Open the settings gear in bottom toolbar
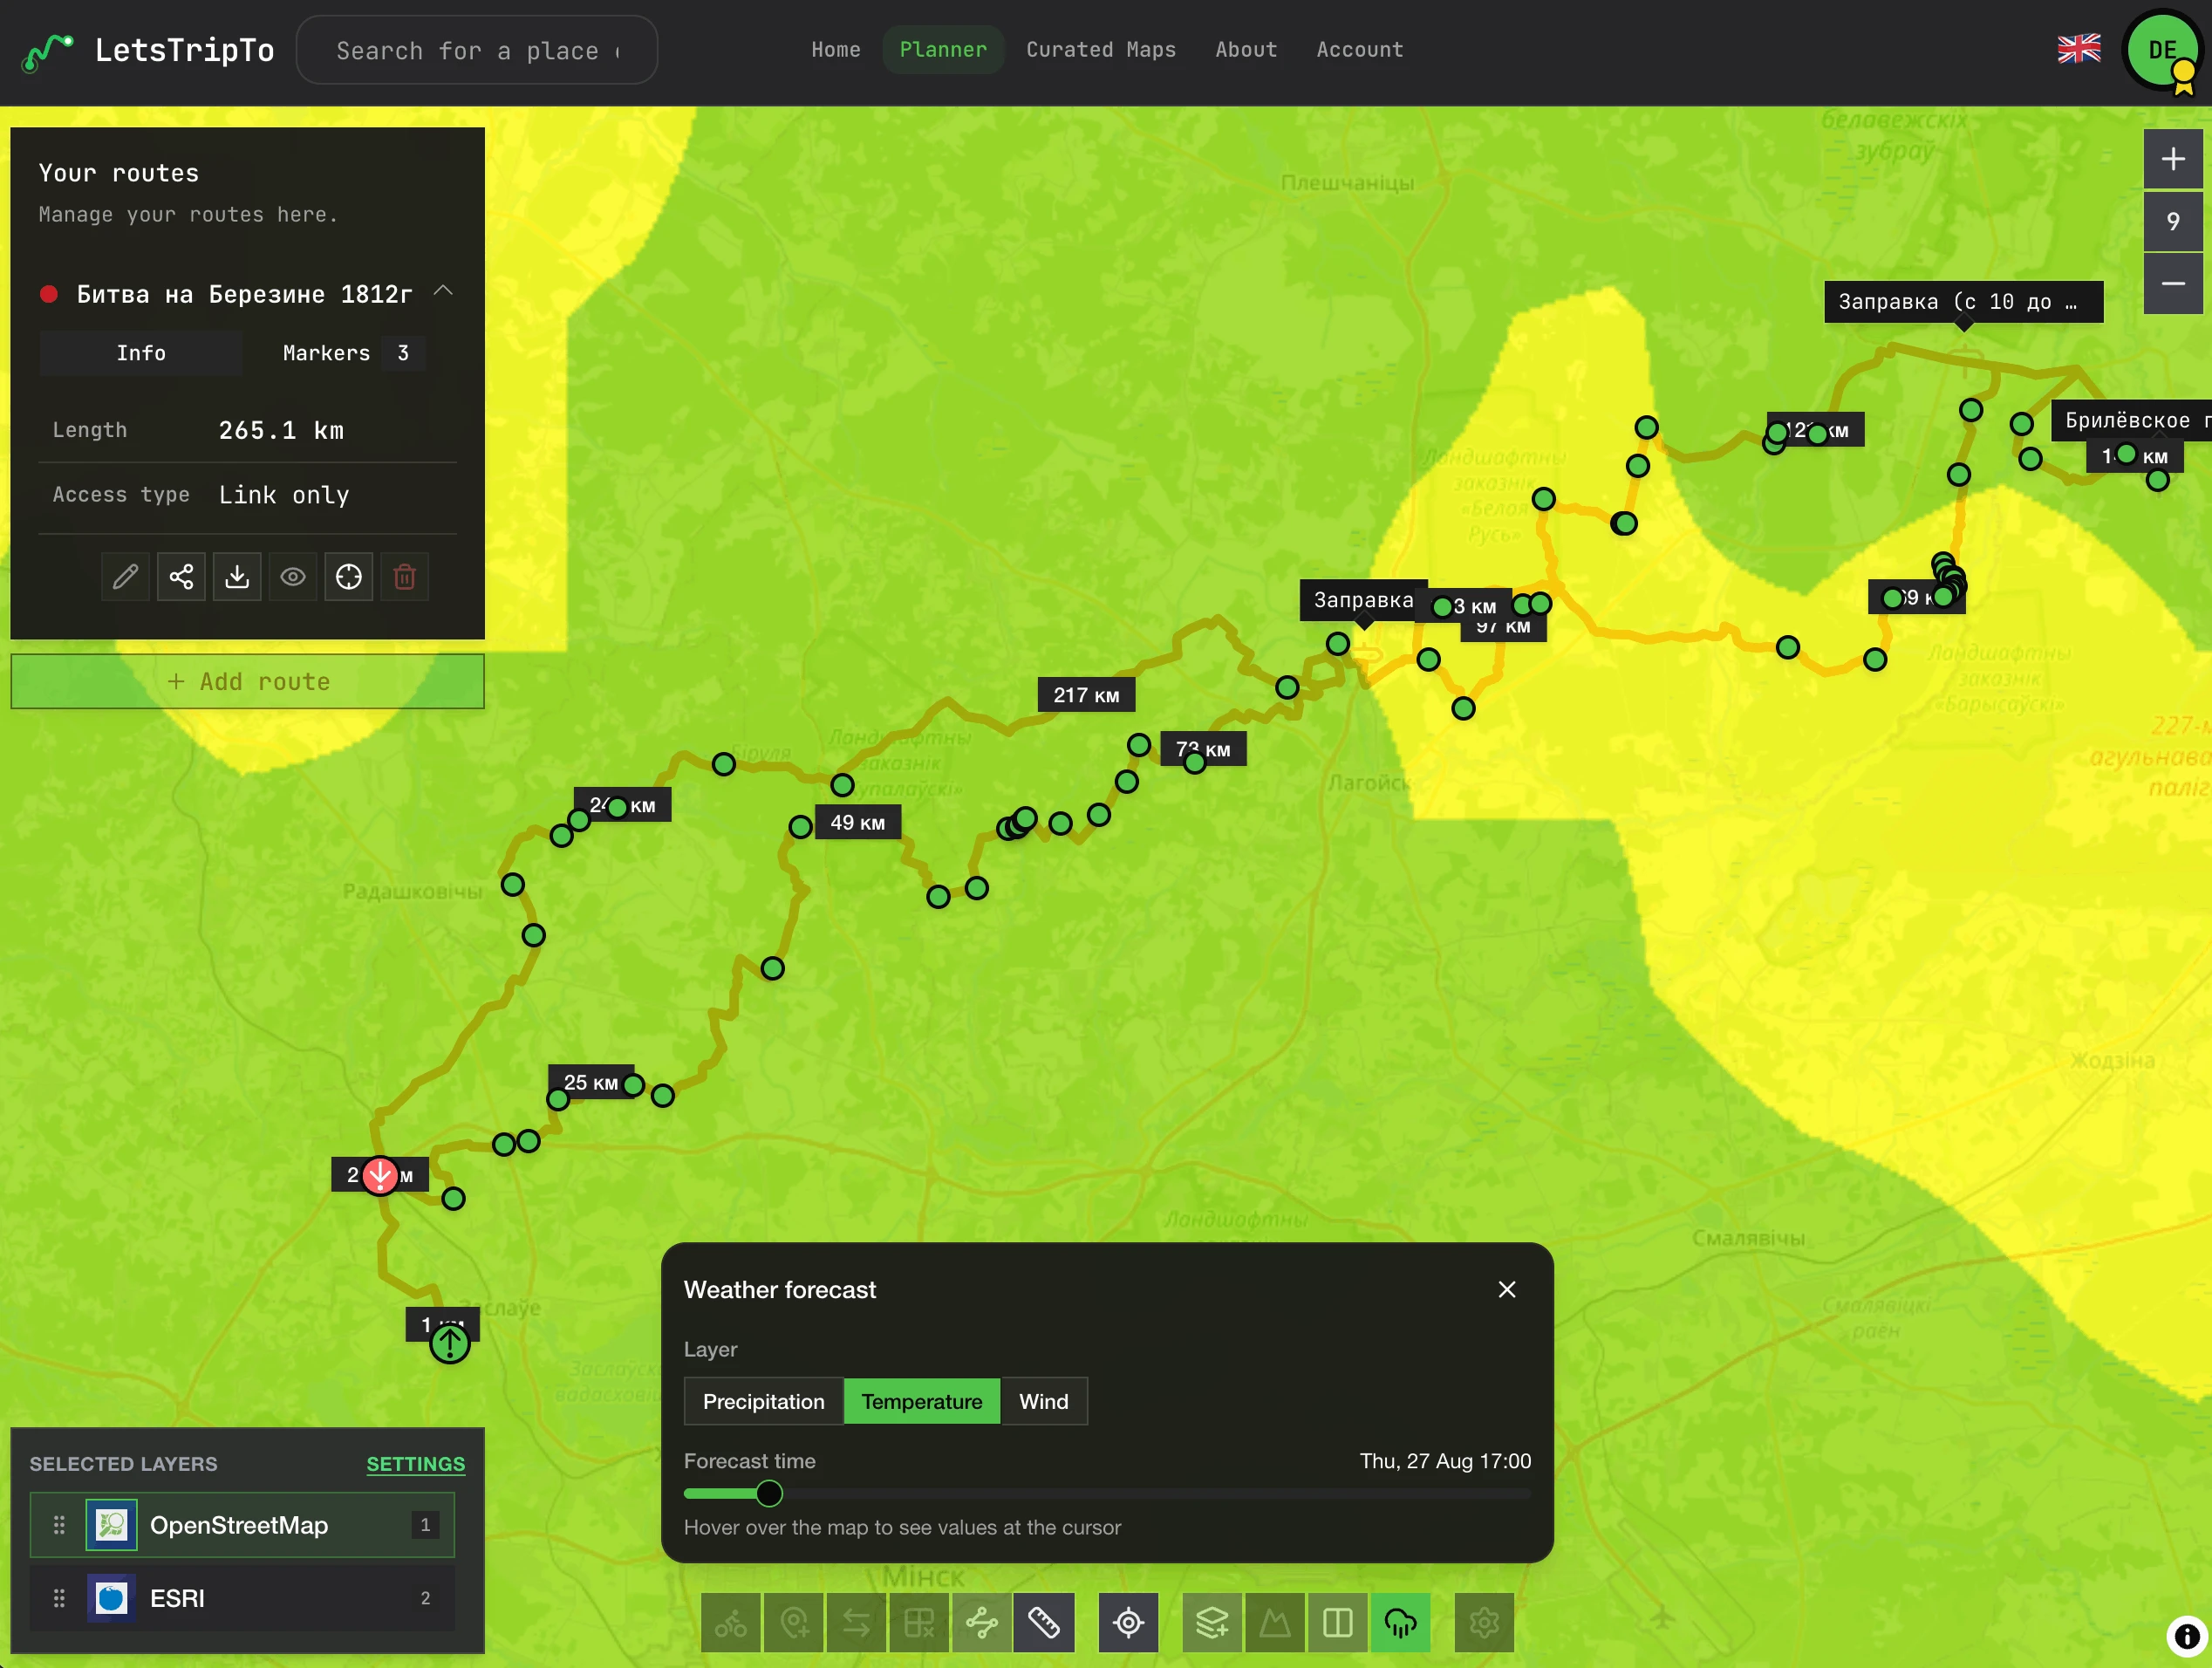Viewport: 2212px width, 1668px height. [1485, 1622]
